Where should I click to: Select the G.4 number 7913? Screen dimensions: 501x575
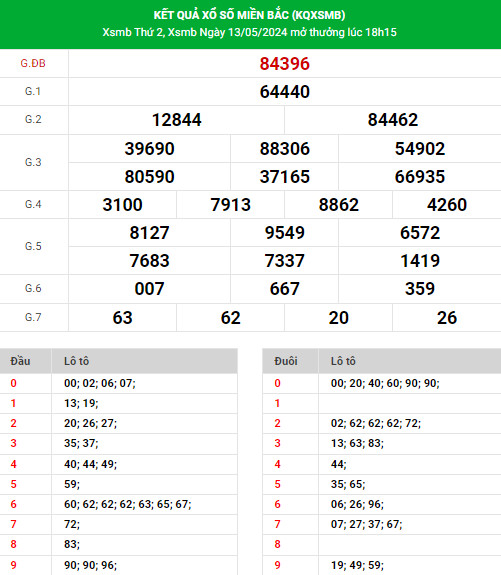(230, 205)
